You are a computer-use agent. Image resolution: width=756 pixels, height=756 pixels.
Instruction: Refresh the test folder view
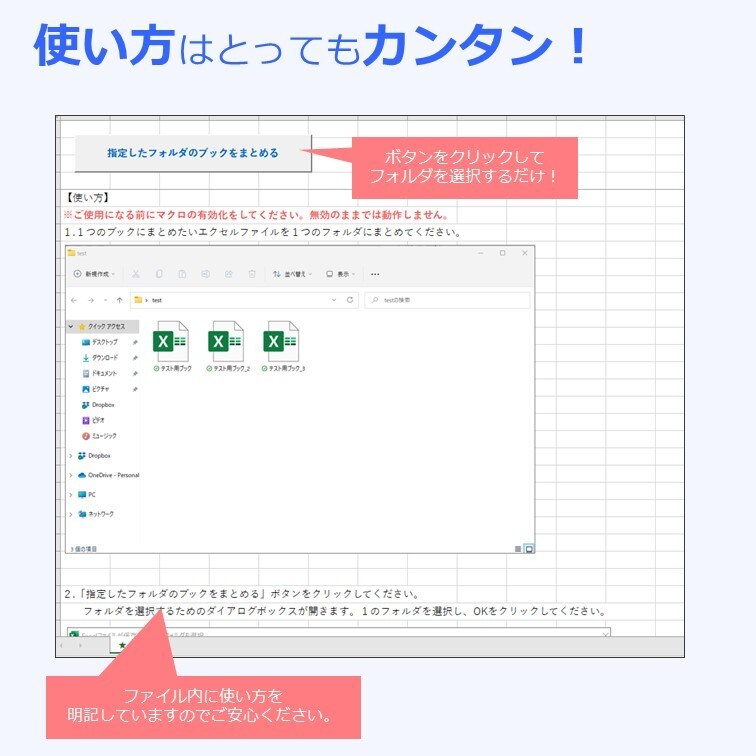[x=350, y=300]
